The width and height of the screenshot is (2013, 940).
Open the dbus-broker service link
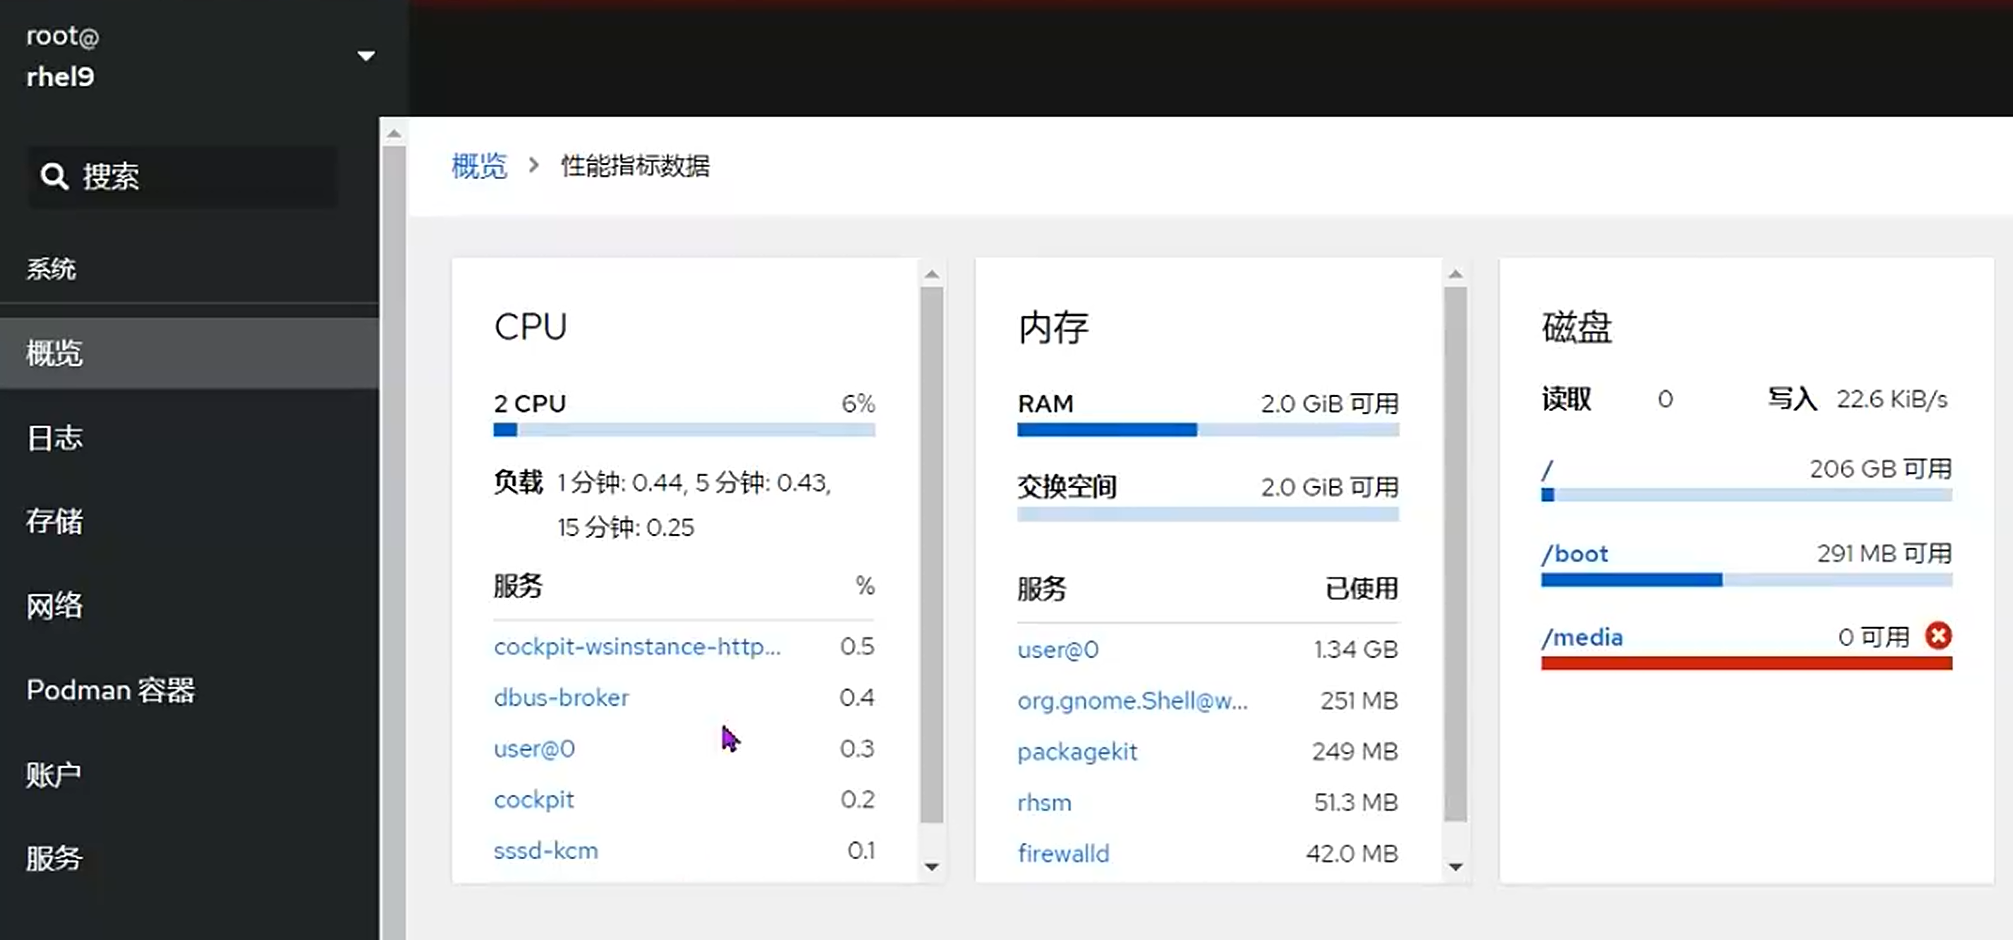point(561,698)
